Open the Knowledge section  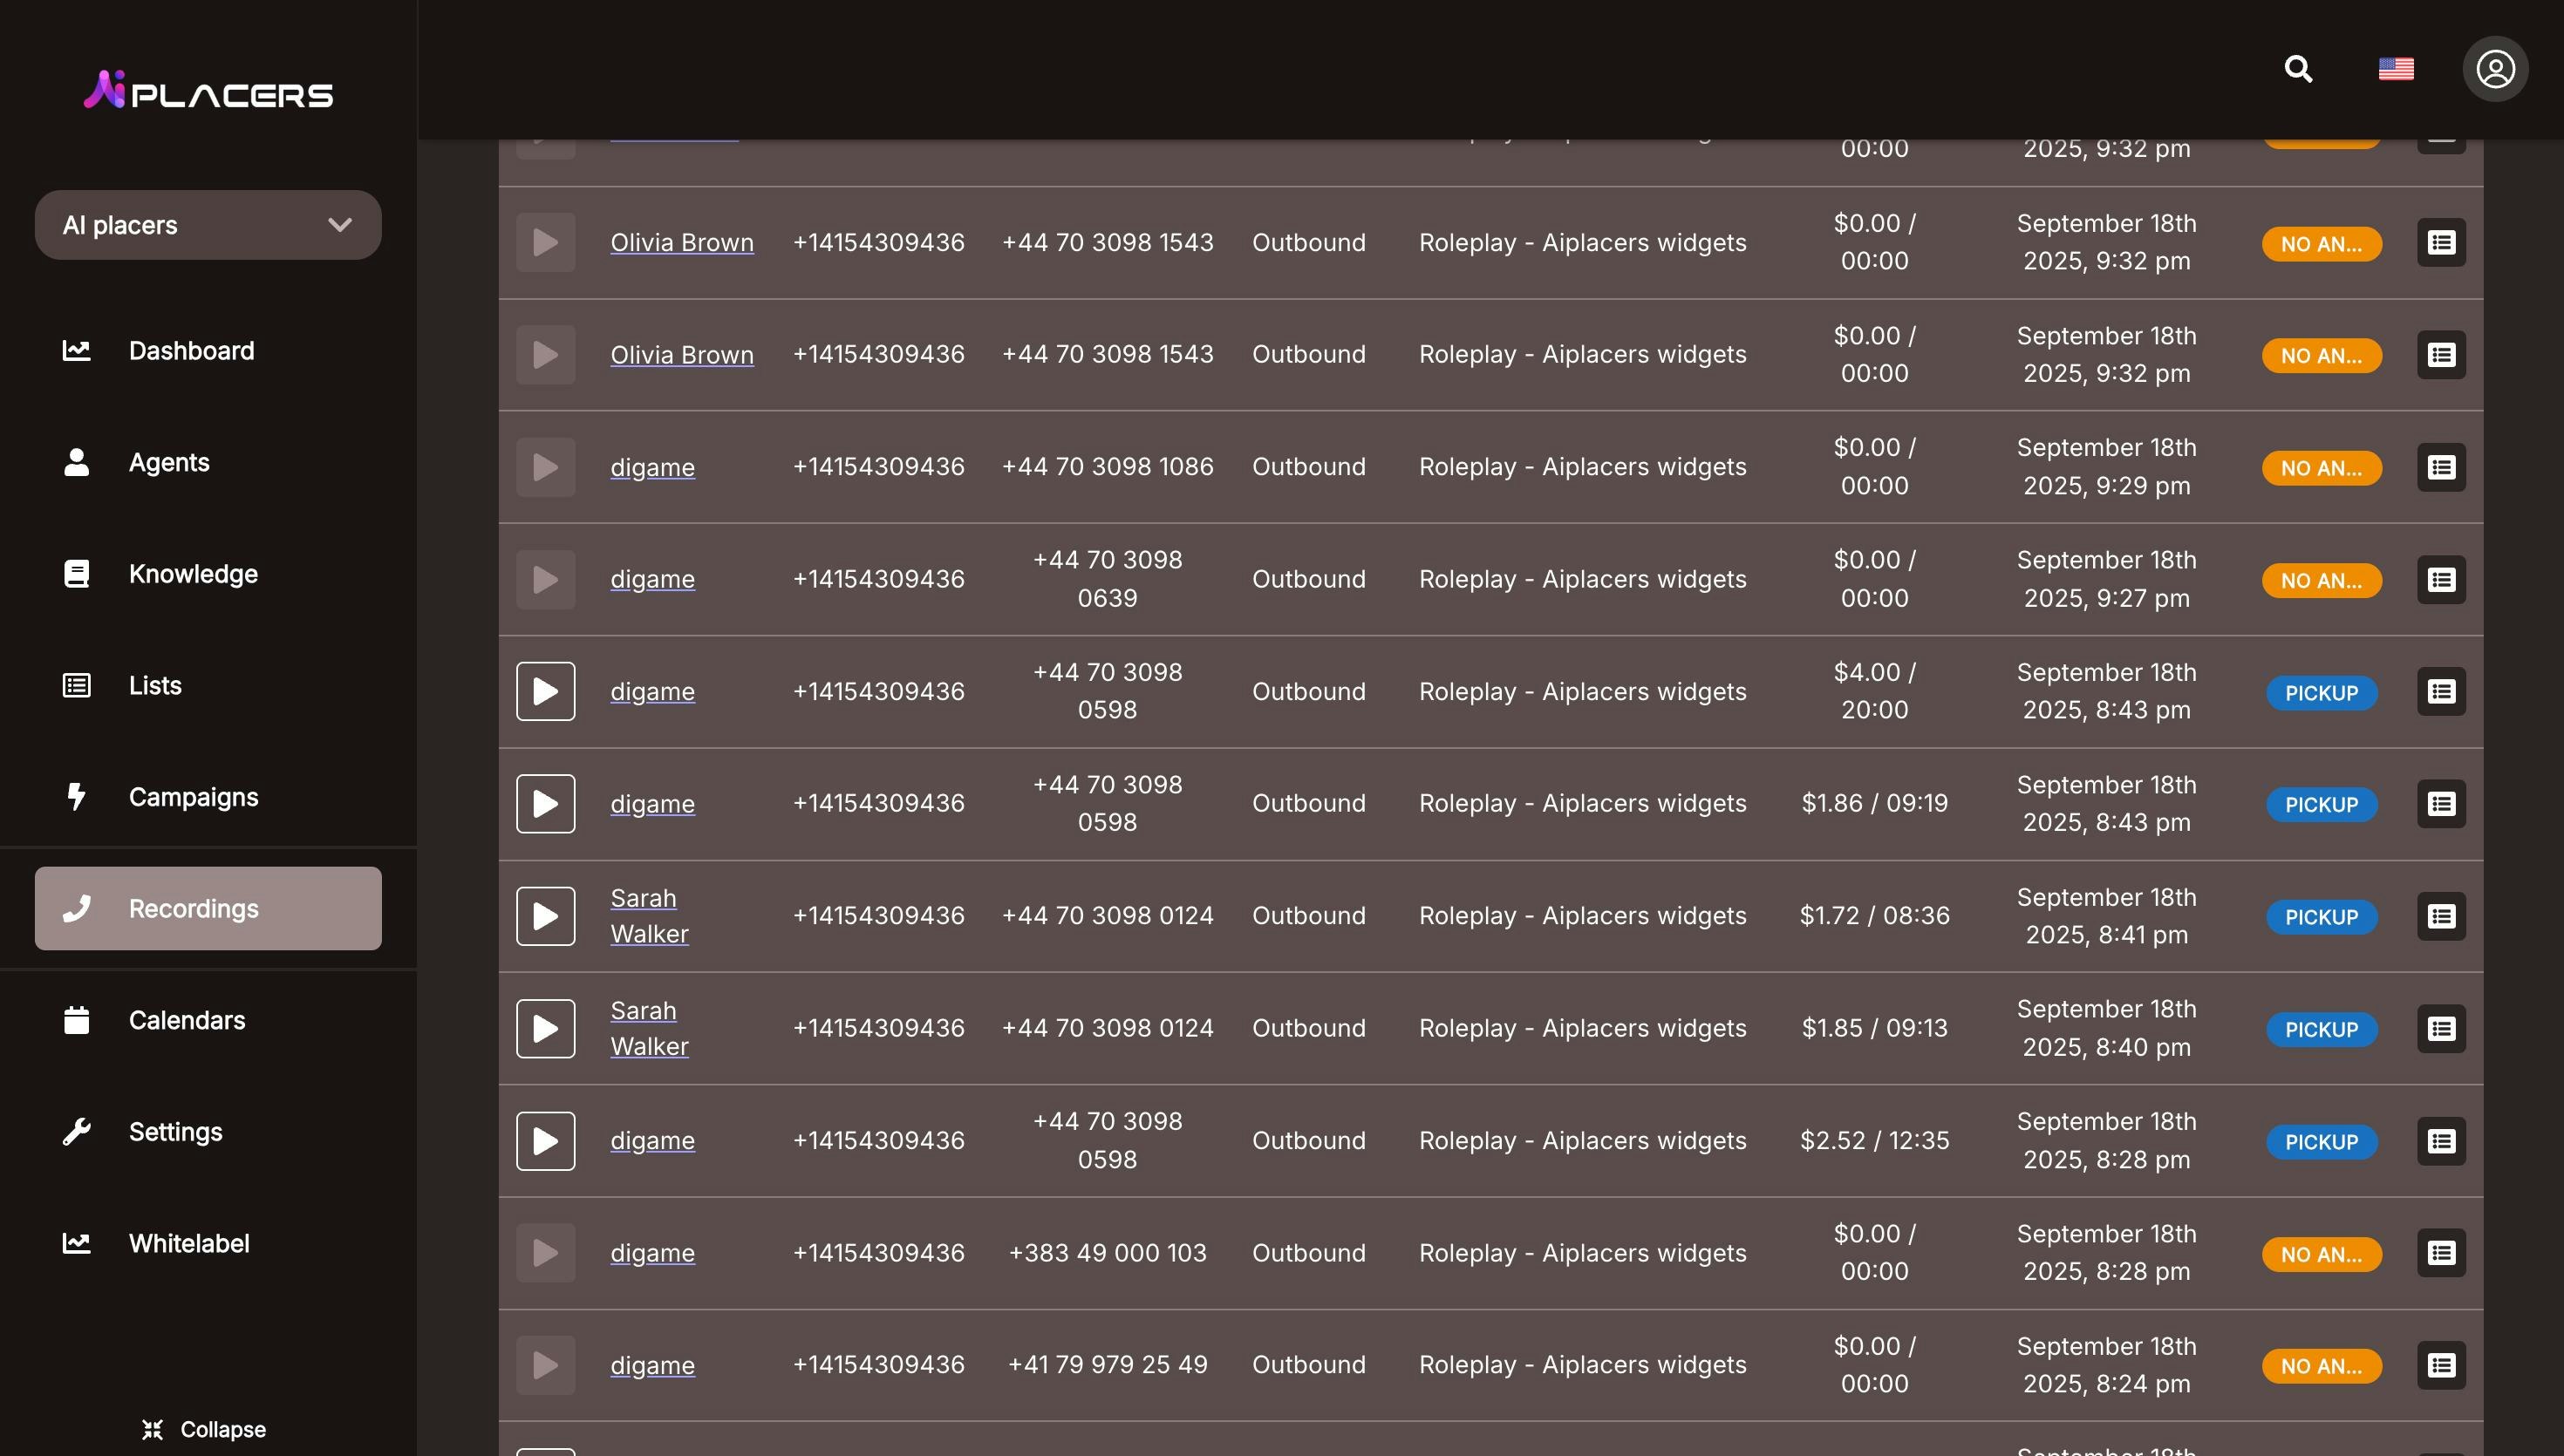click(193, 574)
